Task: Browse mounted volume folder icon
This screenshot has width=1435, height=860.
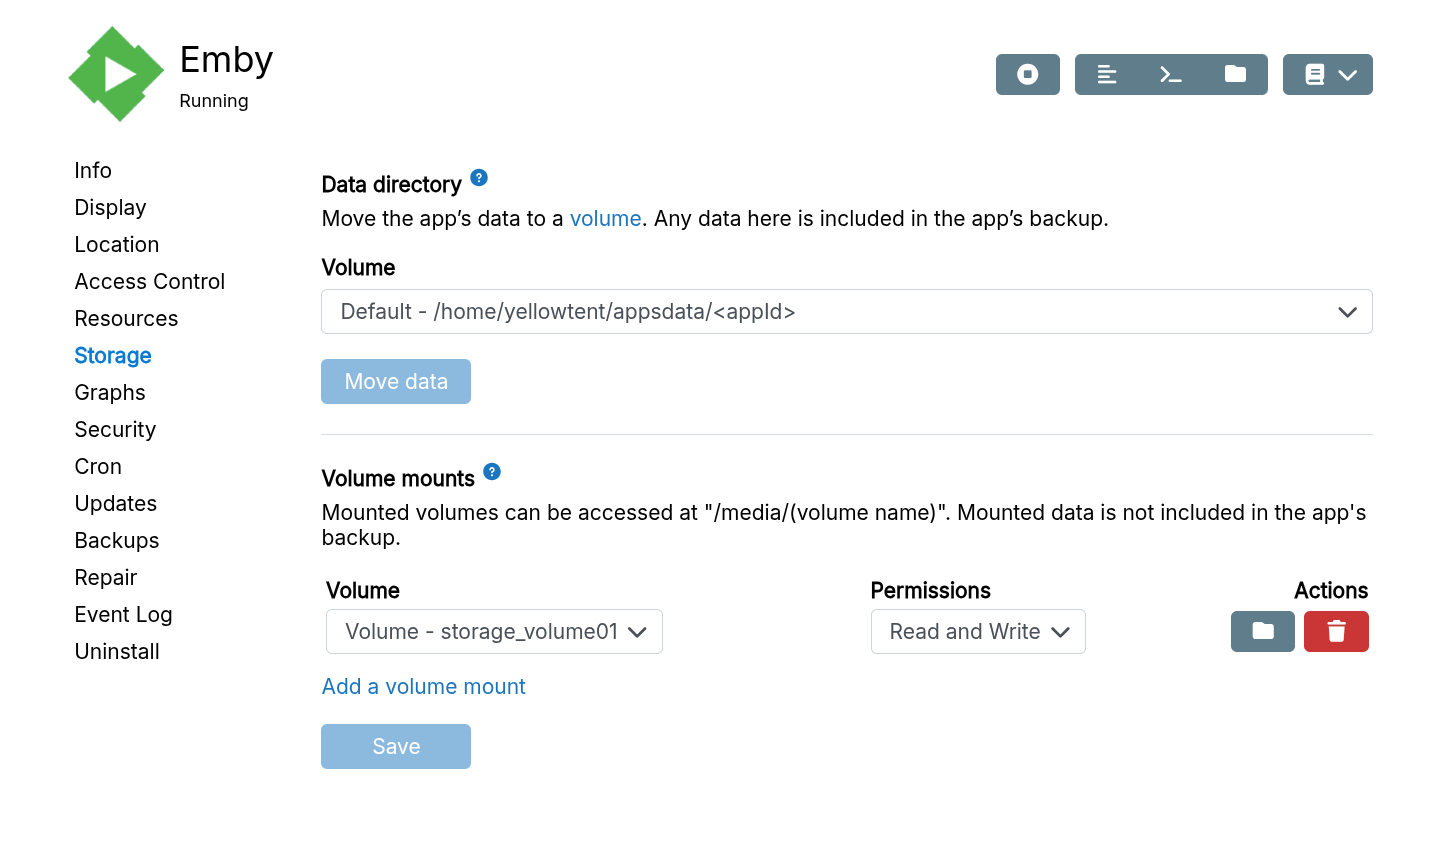Action: coord(1262,632)
